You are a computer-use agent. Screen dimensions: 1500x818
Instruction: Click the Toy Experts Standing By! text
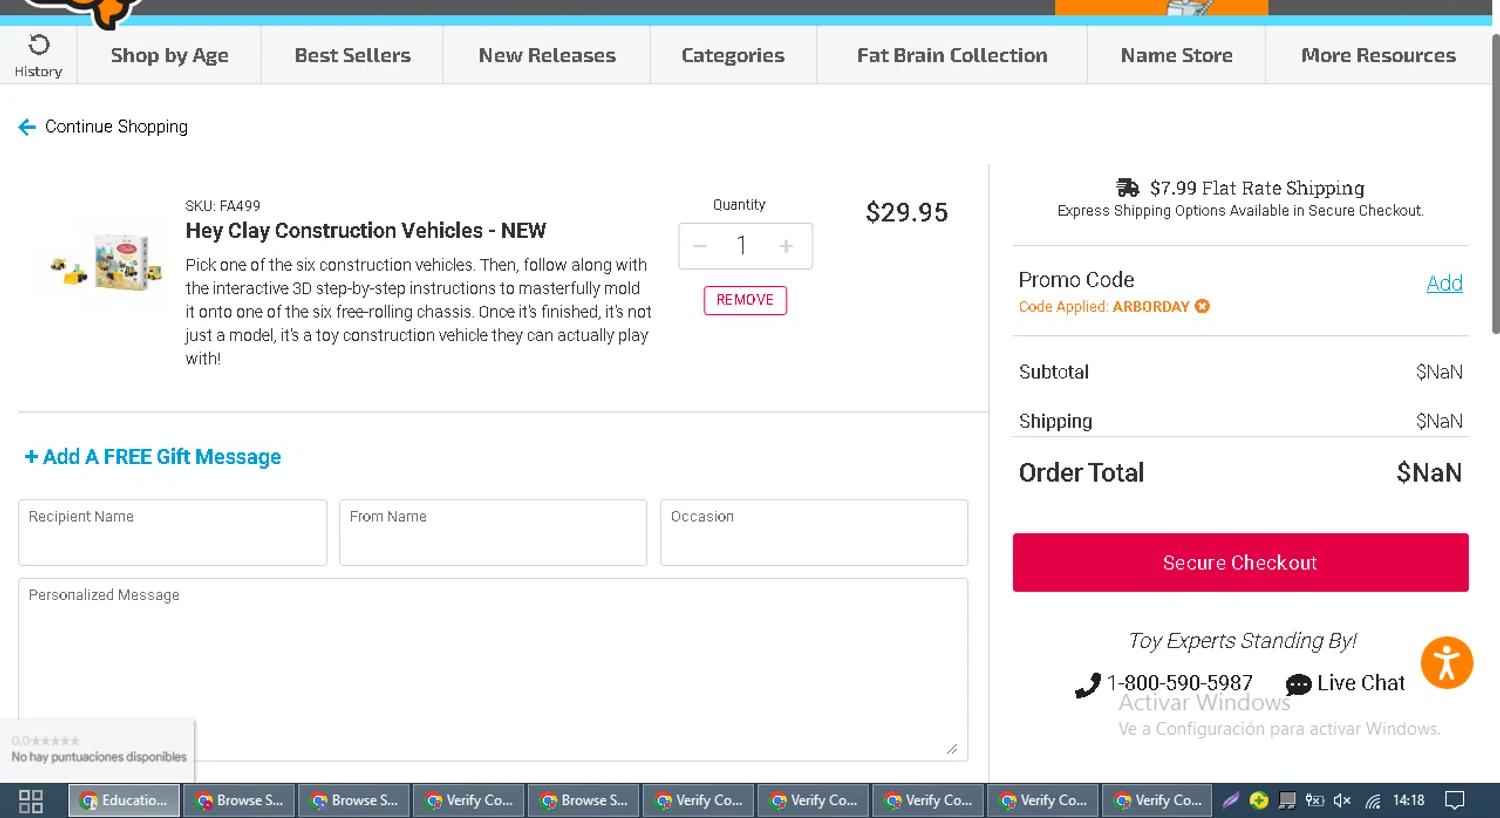coord(1242,641)
